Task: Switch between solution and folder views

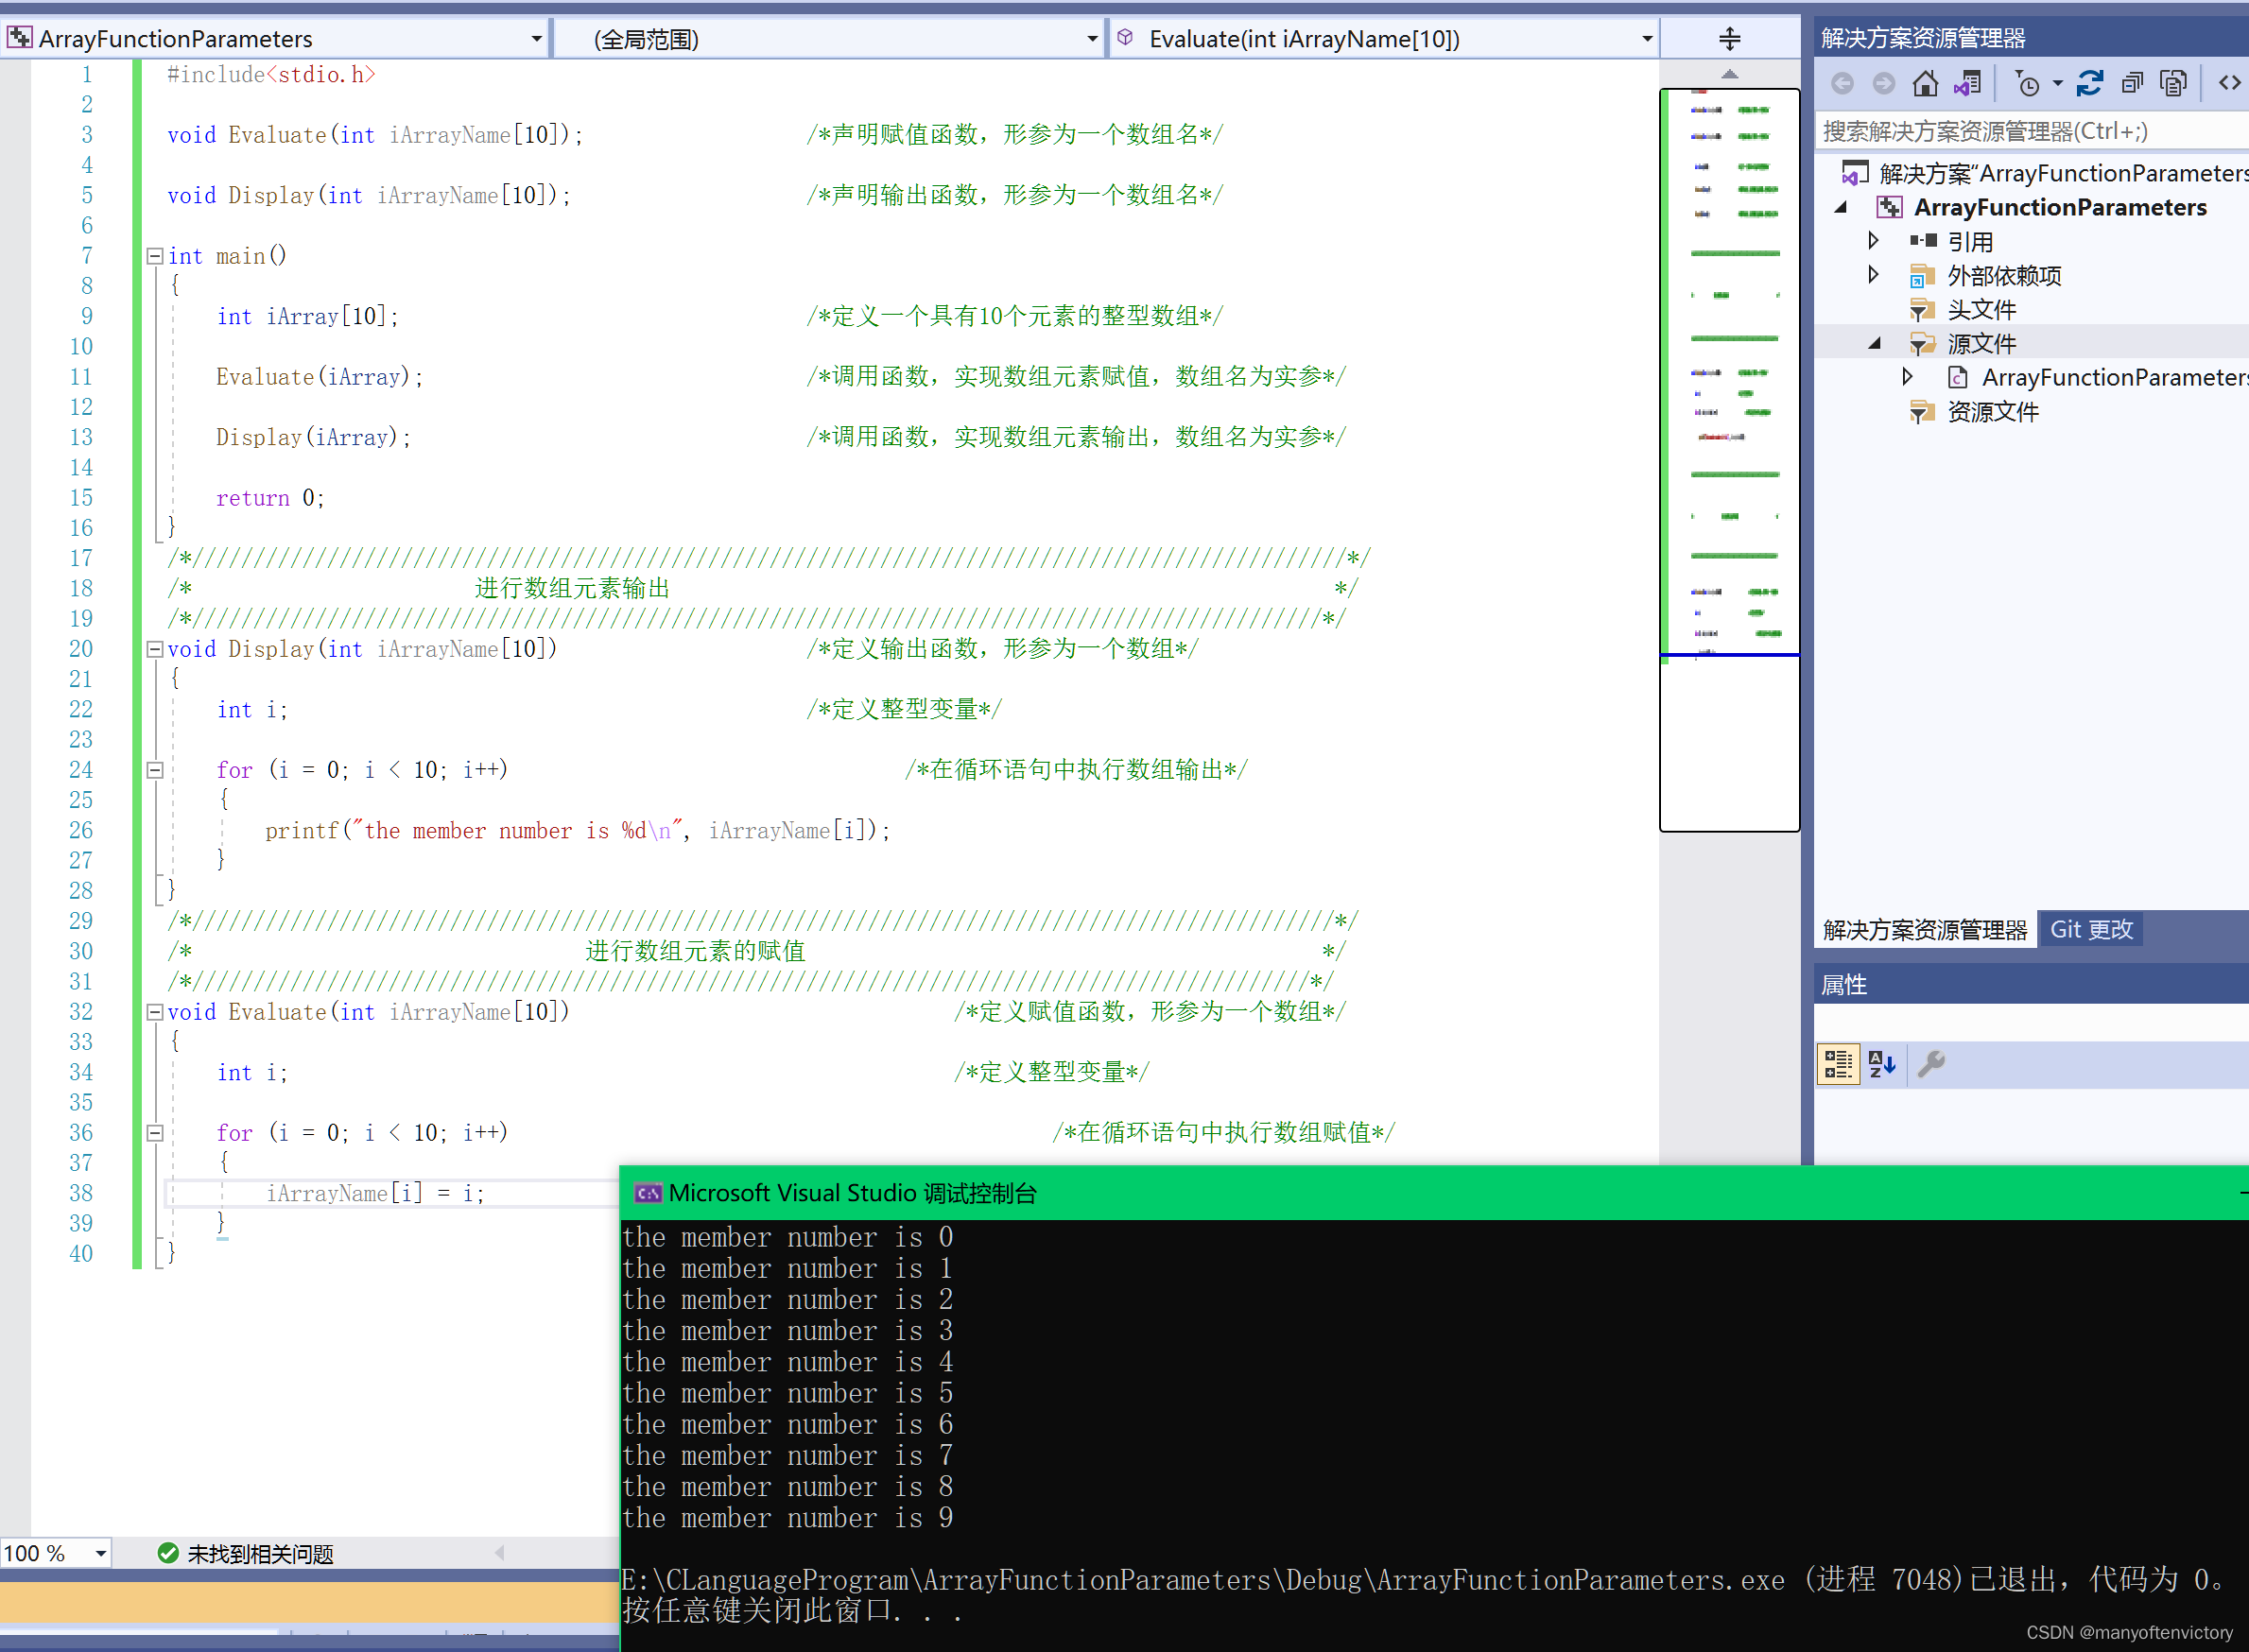Action: pos(1968,83)
